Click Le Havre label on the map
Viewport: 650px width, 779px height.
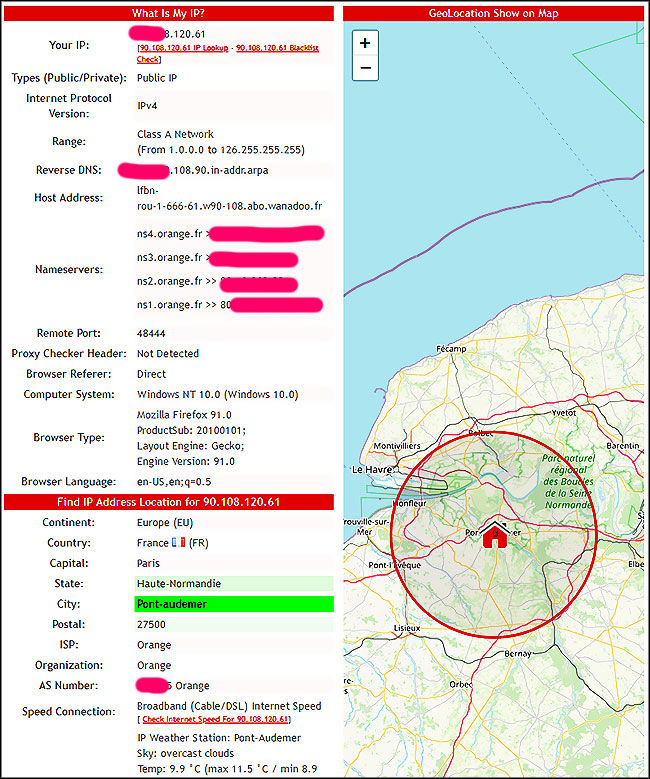(373, 469)
